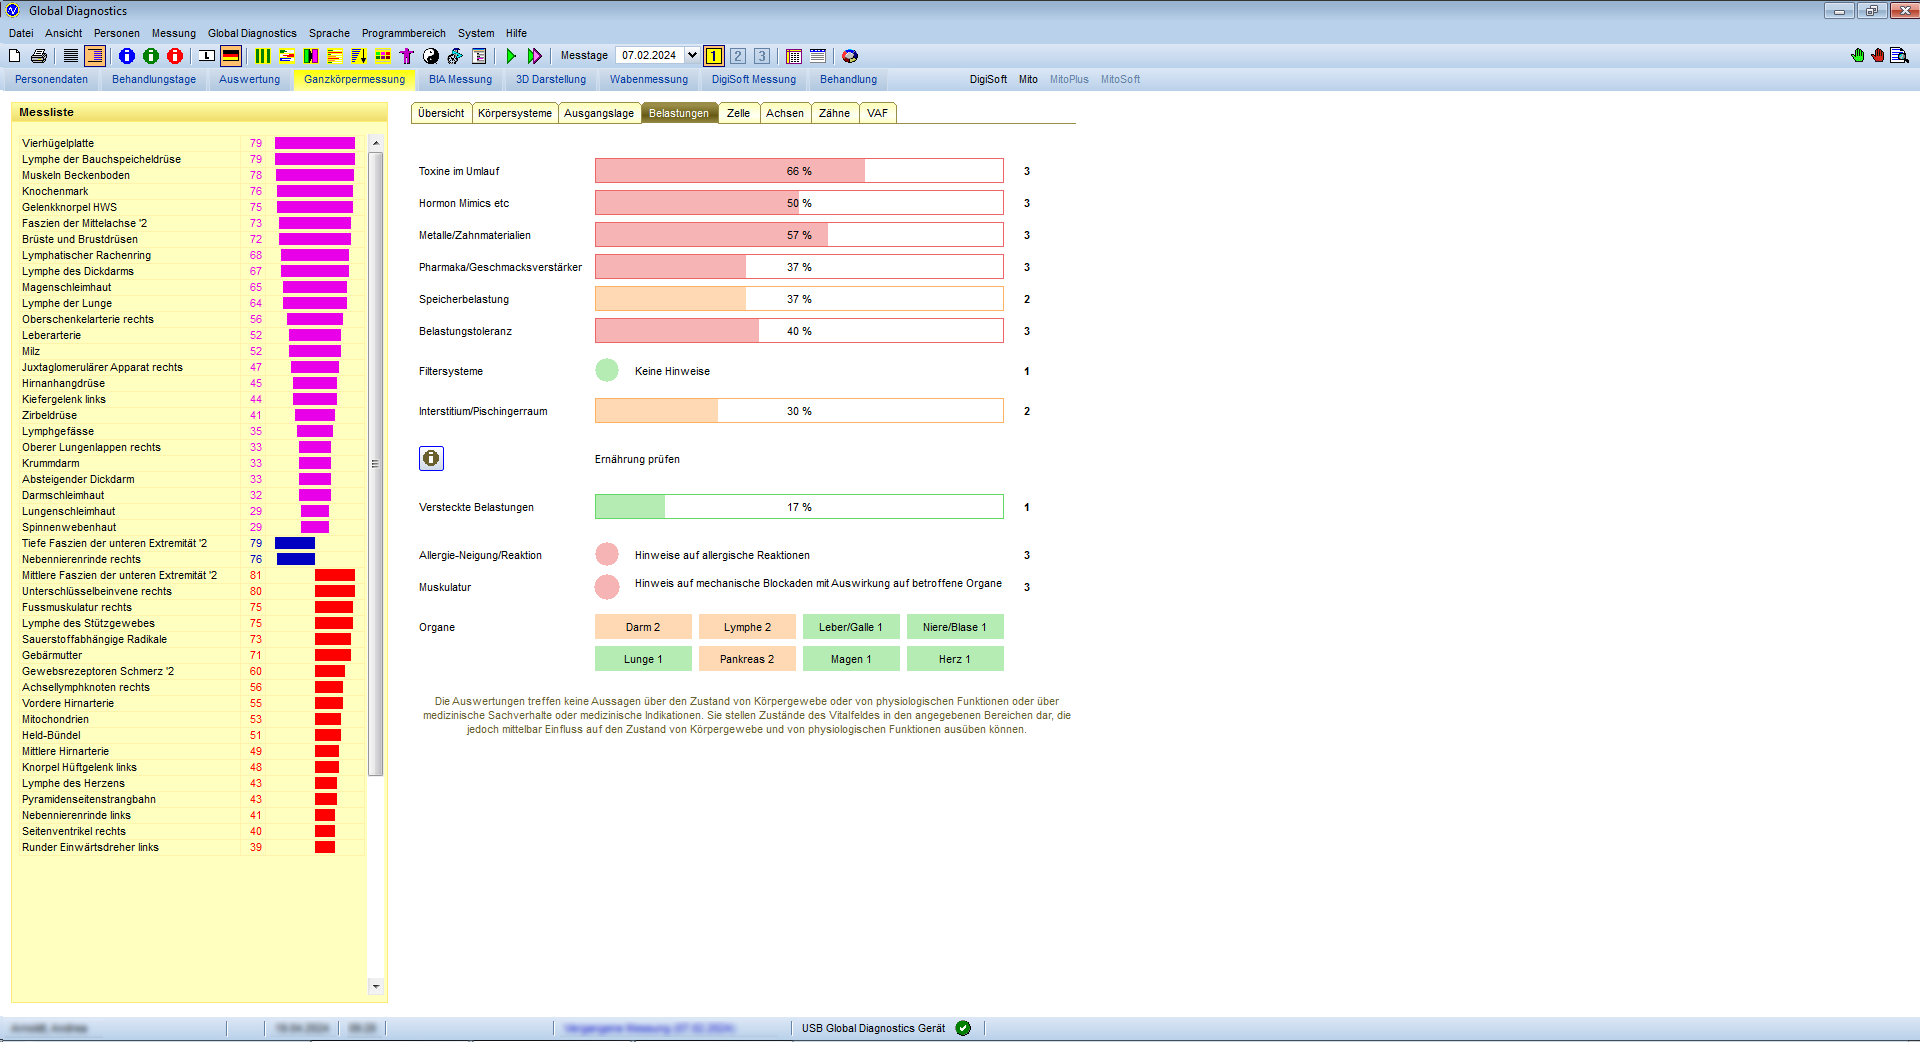Click the Pankreas 2 organ button
Image resolution: width=1920 pixels, height=1042 pixels.
748,659
